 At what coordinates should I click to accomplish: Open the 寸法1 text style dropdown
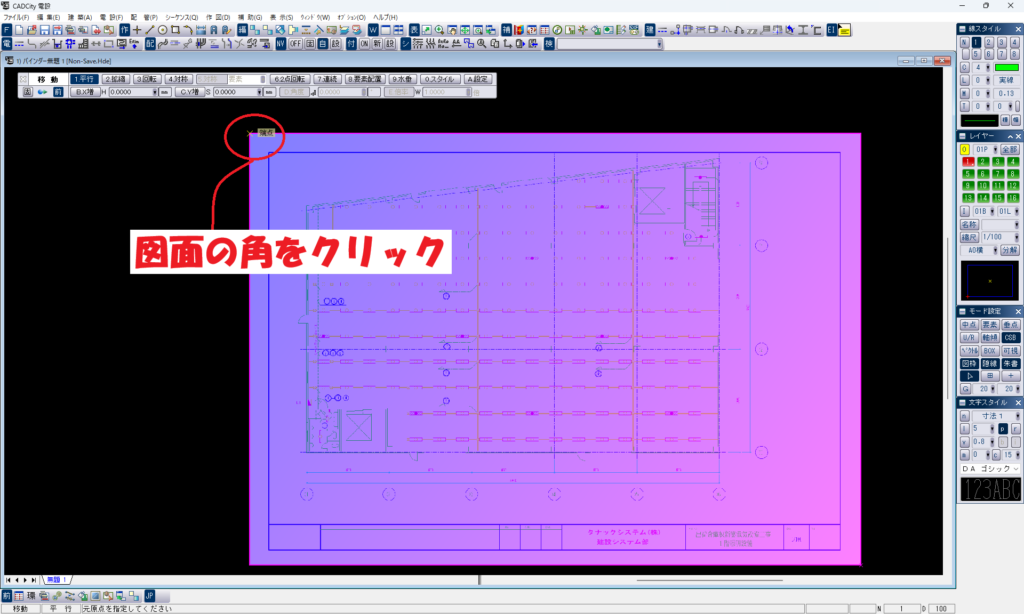tap(1016, 416)
